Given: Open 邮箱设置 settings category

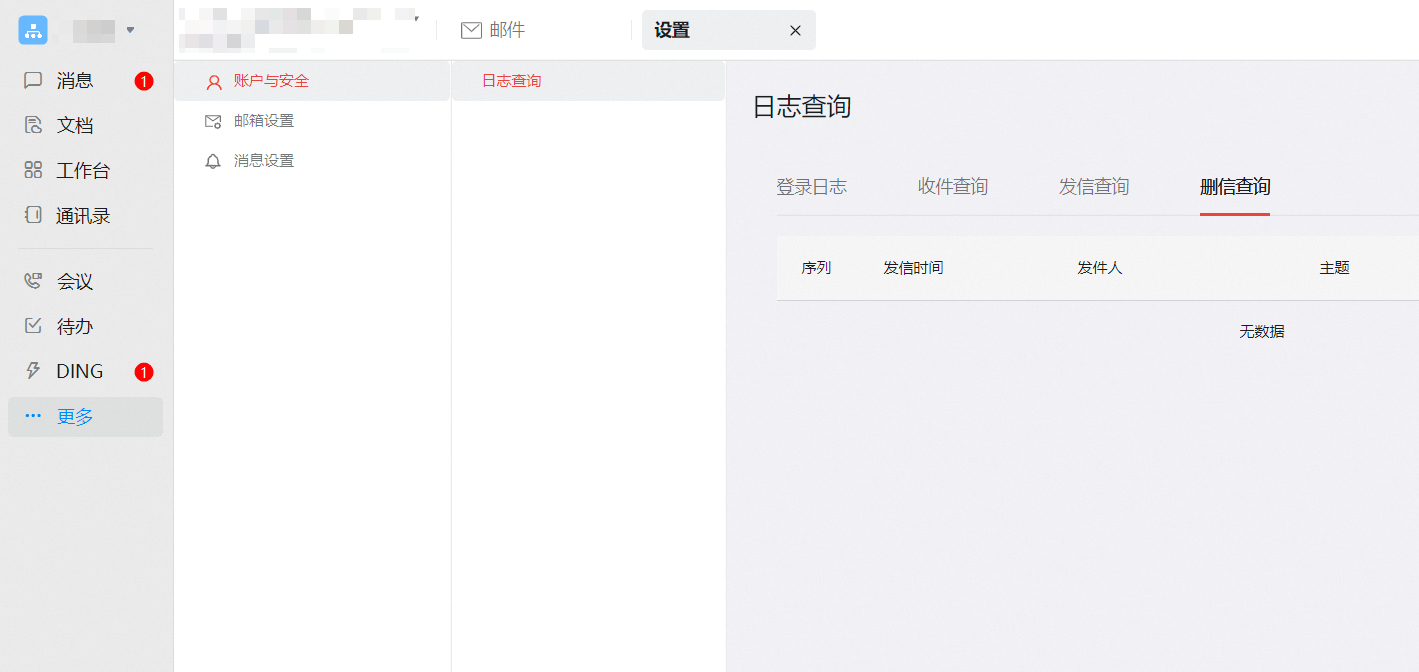Looking at the screenshot, I should (x=312, y=121).
